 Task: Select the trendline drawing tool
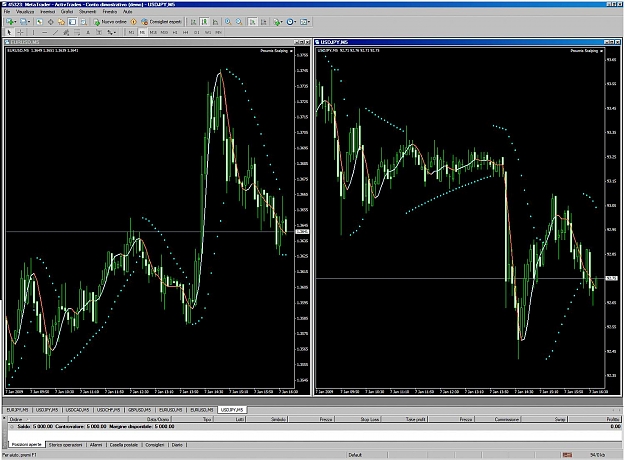tap(55, 32)
